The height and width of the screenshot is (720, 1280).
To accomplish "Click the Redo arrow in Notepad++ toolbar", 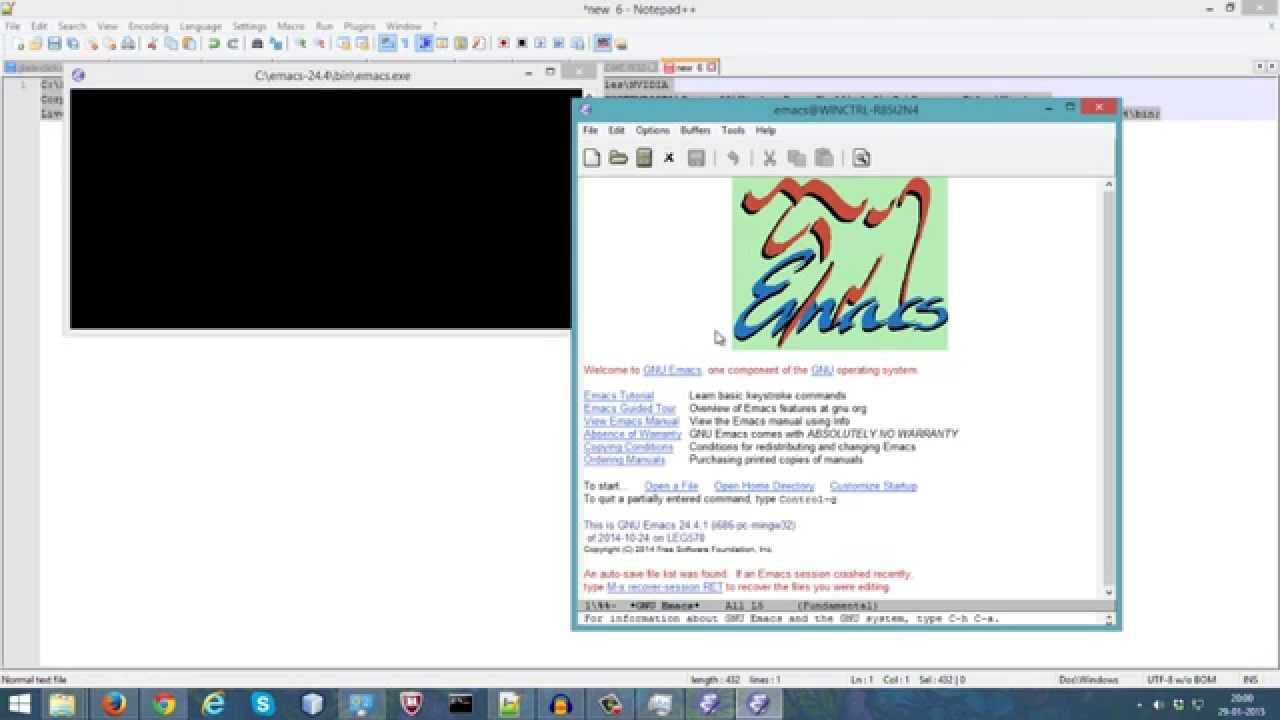I will click(232, 44).
